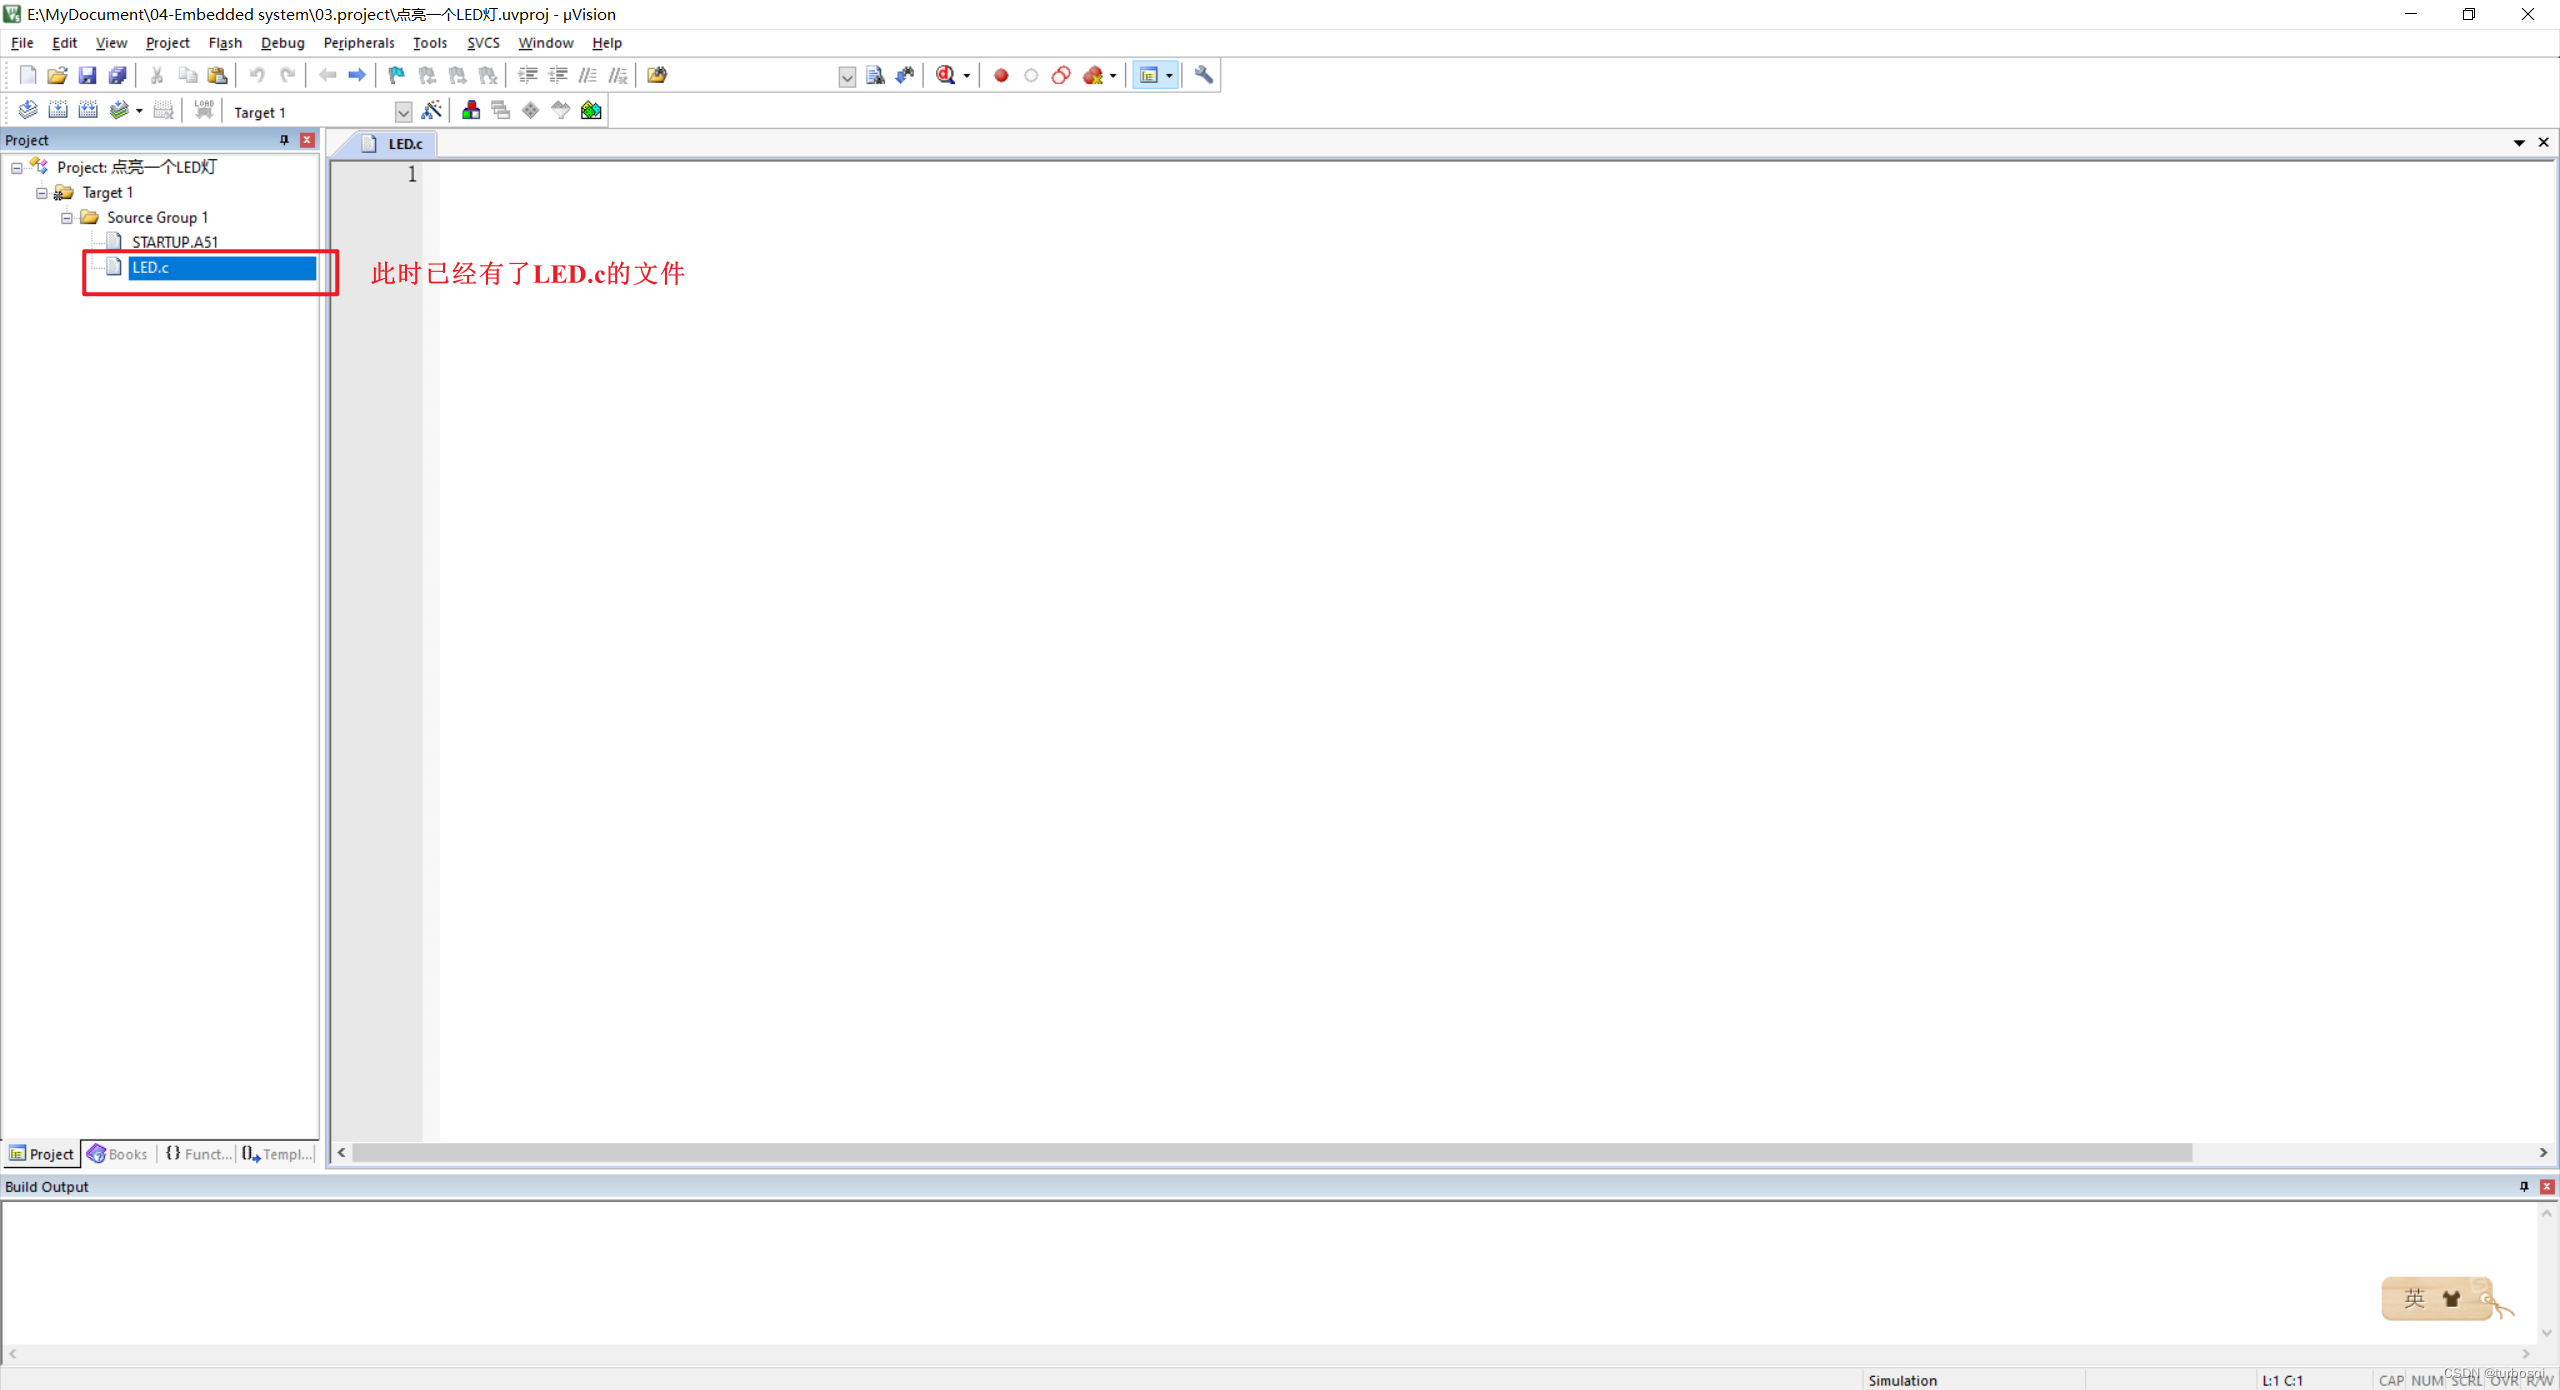Image resolution: width=2560 pixels, height=1390 pixels.
Task: Open Configuration with the wrench icon
Action: (x=1204, y=75)
